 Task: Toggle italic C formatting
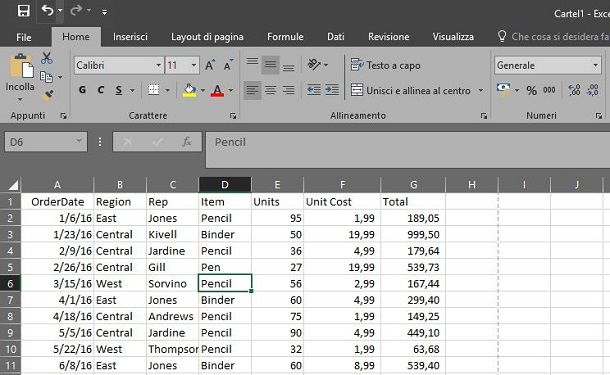pos(100,90)
